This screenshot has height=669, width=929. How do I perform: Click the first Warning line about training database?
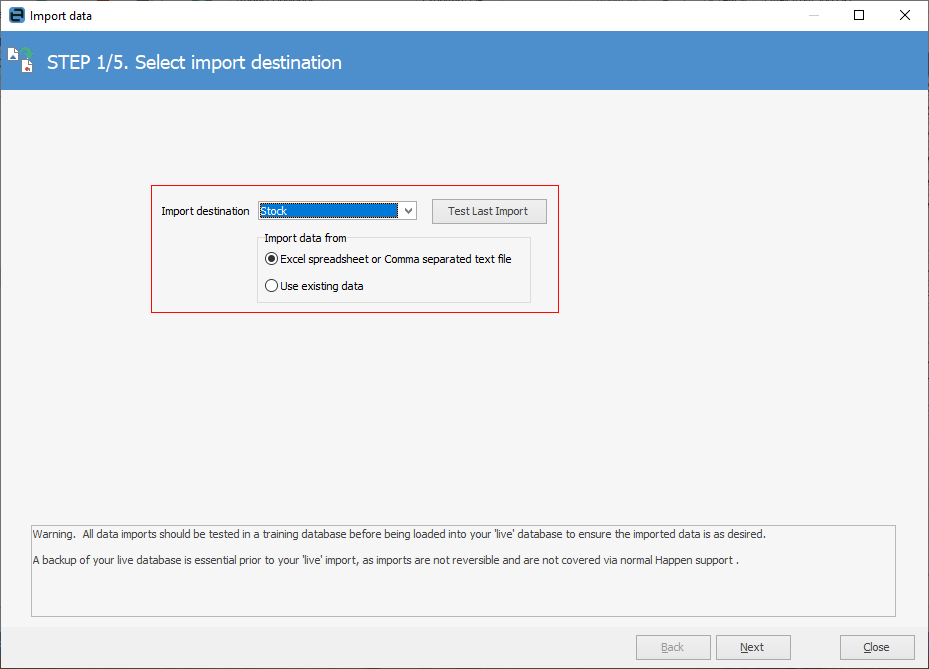399,534
